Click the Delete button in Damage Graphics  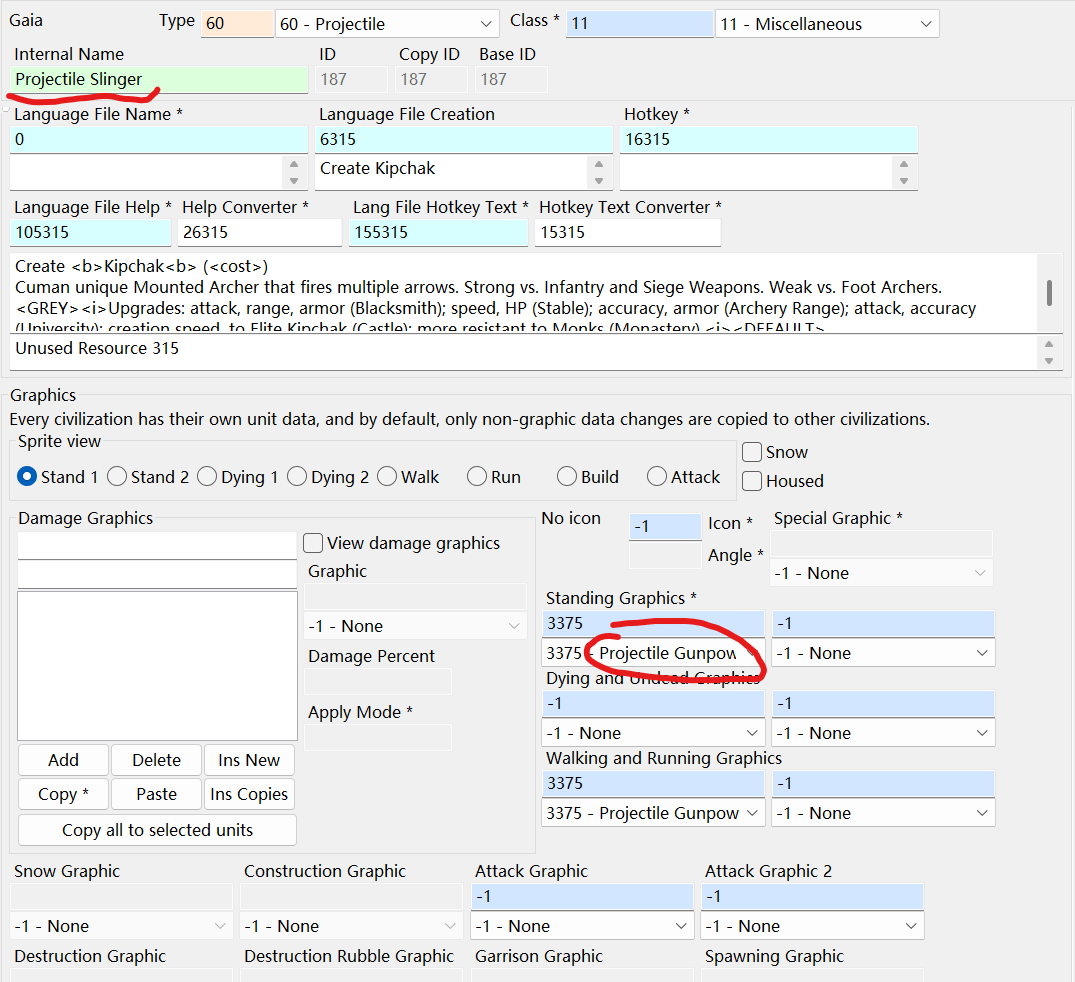point(155,760)
